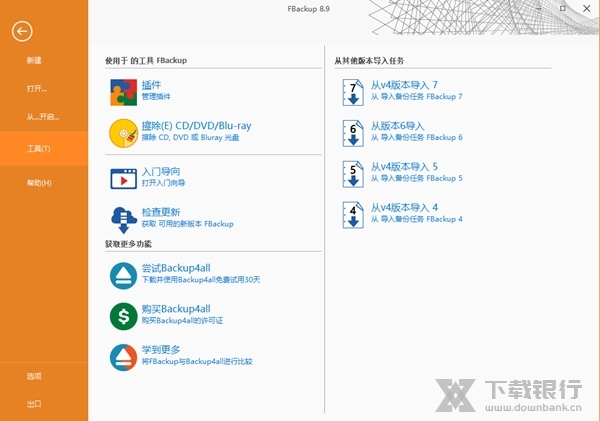Click the 检查更新 link
Viewport: 600px width, 421px height.
(161, 212)
